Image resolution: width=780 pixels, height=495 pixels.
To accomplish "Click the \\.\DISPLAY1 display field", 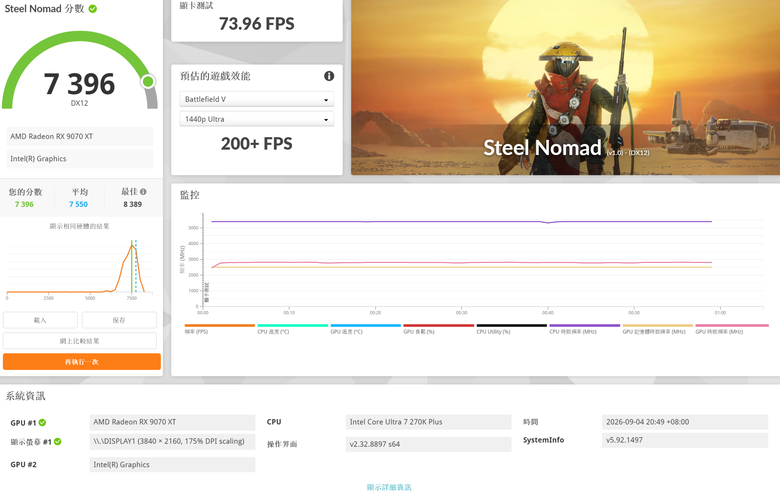I will click(x=172, y=441).
